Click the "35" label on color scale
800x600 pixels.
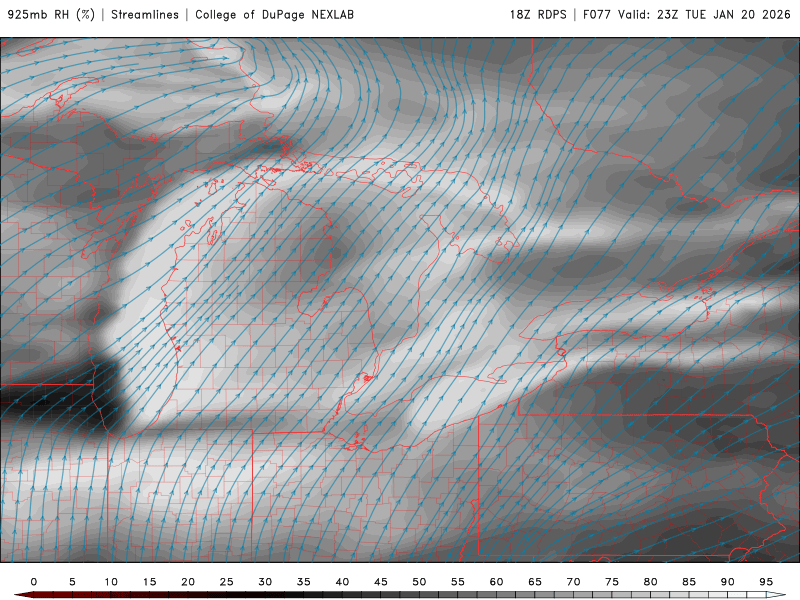tap(304, 582)
